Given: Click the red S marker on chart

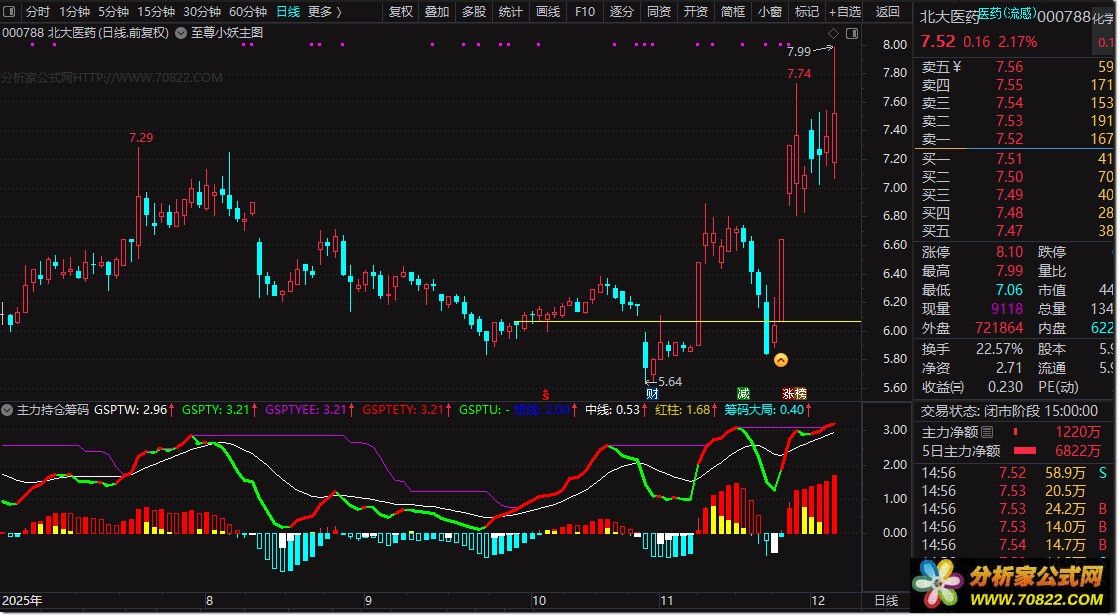Looking at the screenshot, I should (546, 394).
